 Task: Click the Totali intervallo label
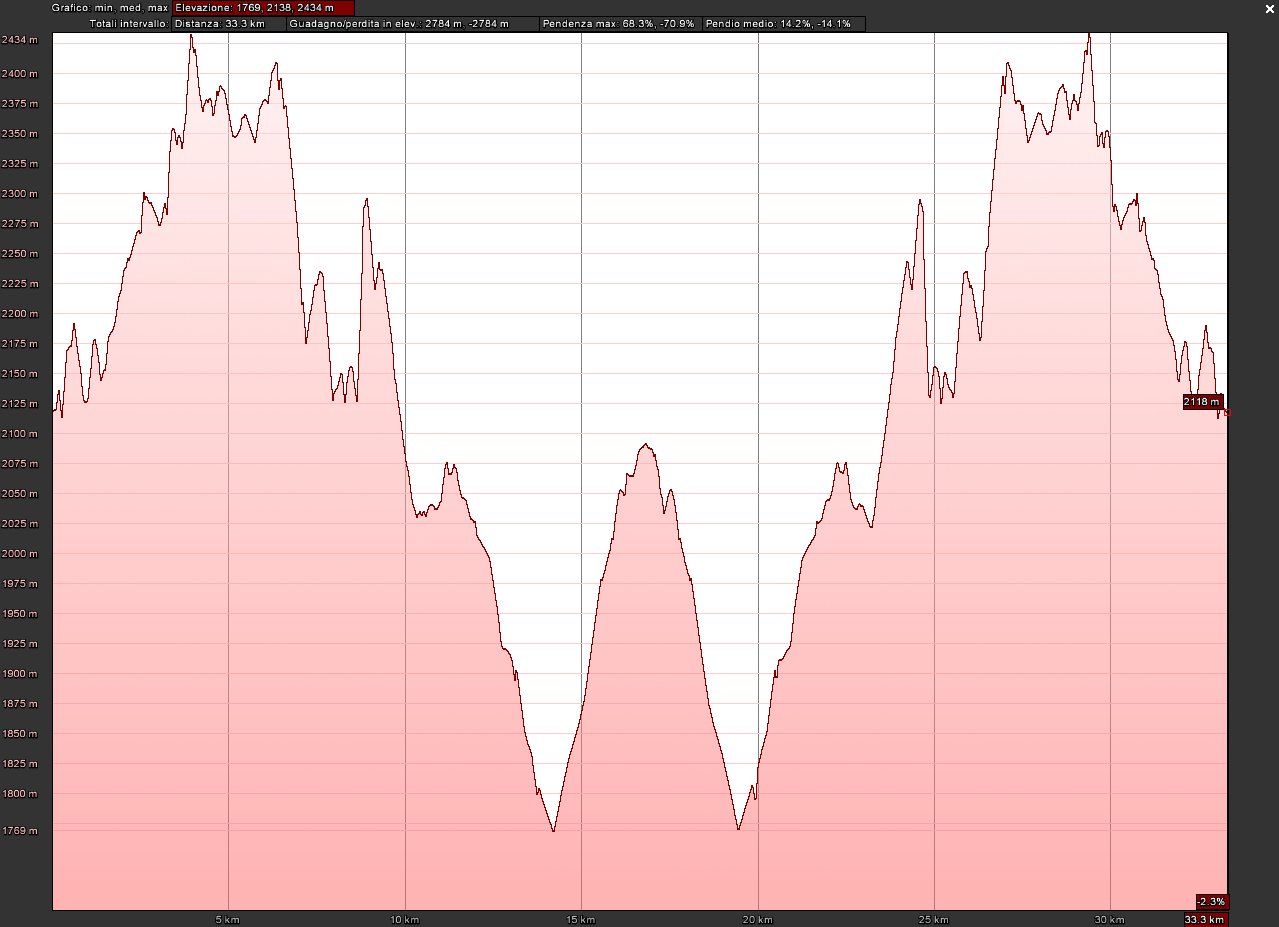tap(128, 23)
